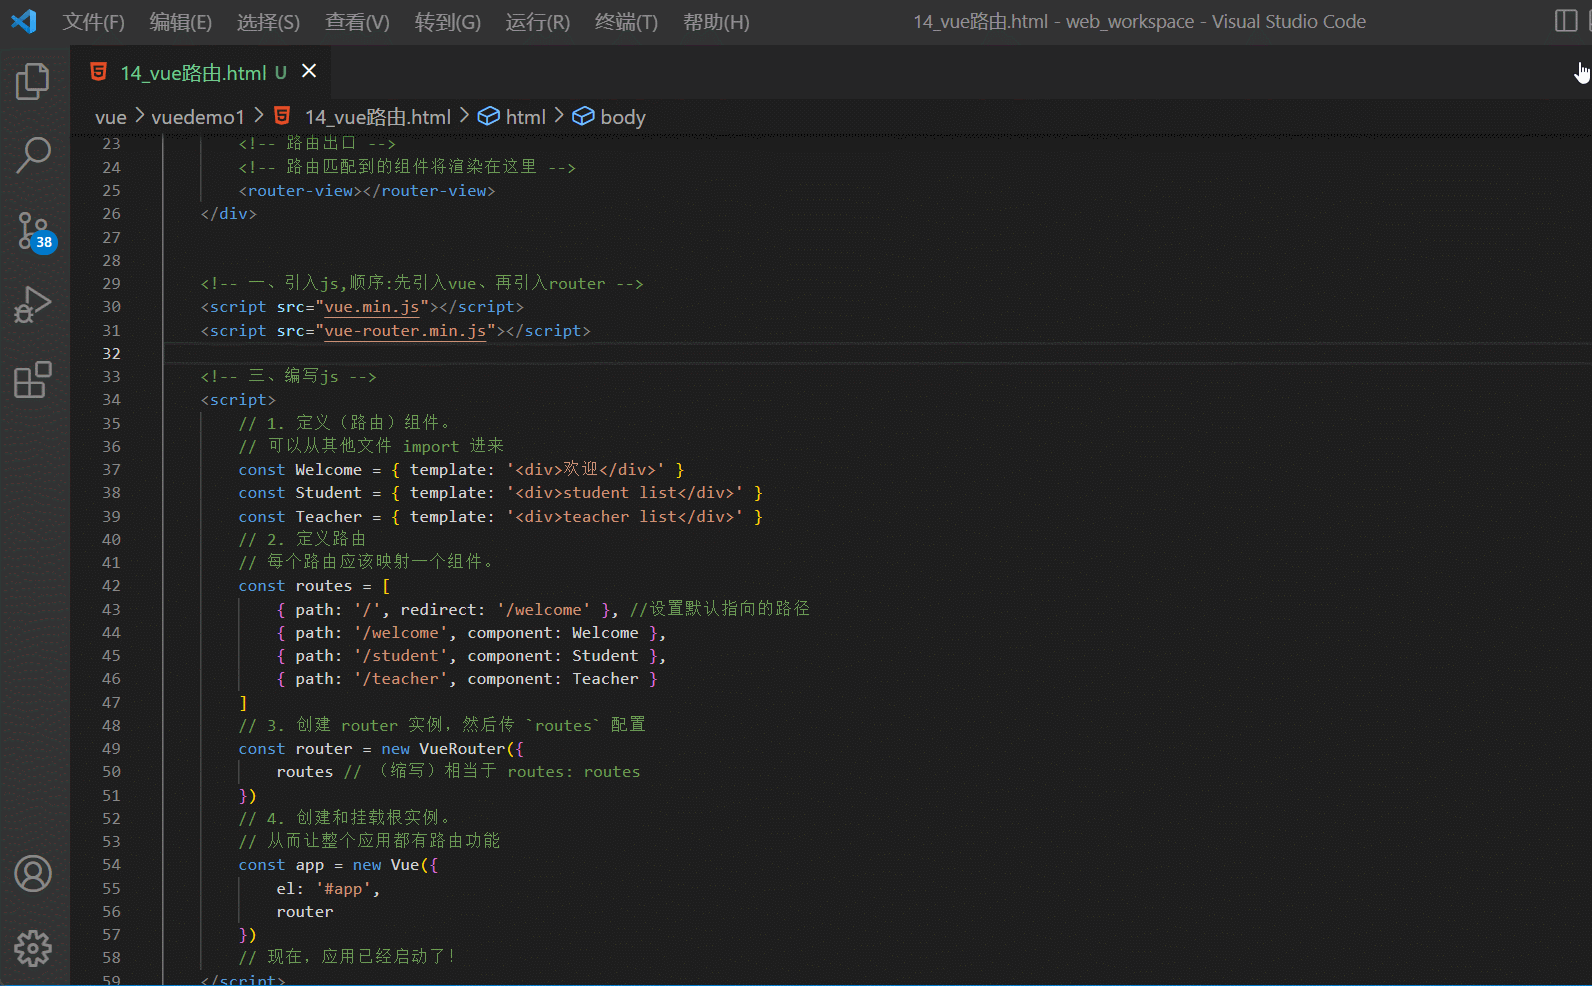Close the 14_vue路由.html tab
Image resolution: width=1592 pixels, height=986 pixels.
click(309, 71)
